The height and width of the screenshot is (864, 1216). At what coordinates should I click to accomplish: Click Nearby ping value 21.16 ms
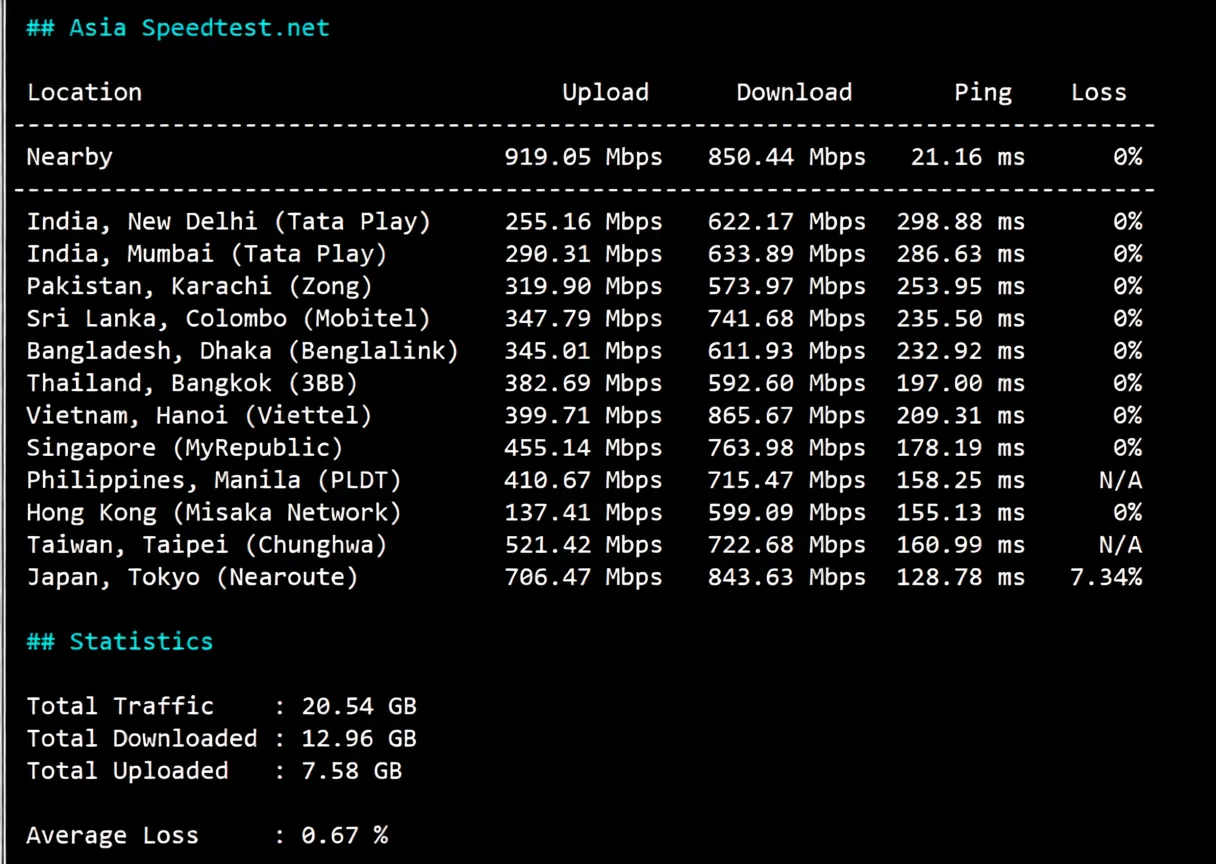968,158
